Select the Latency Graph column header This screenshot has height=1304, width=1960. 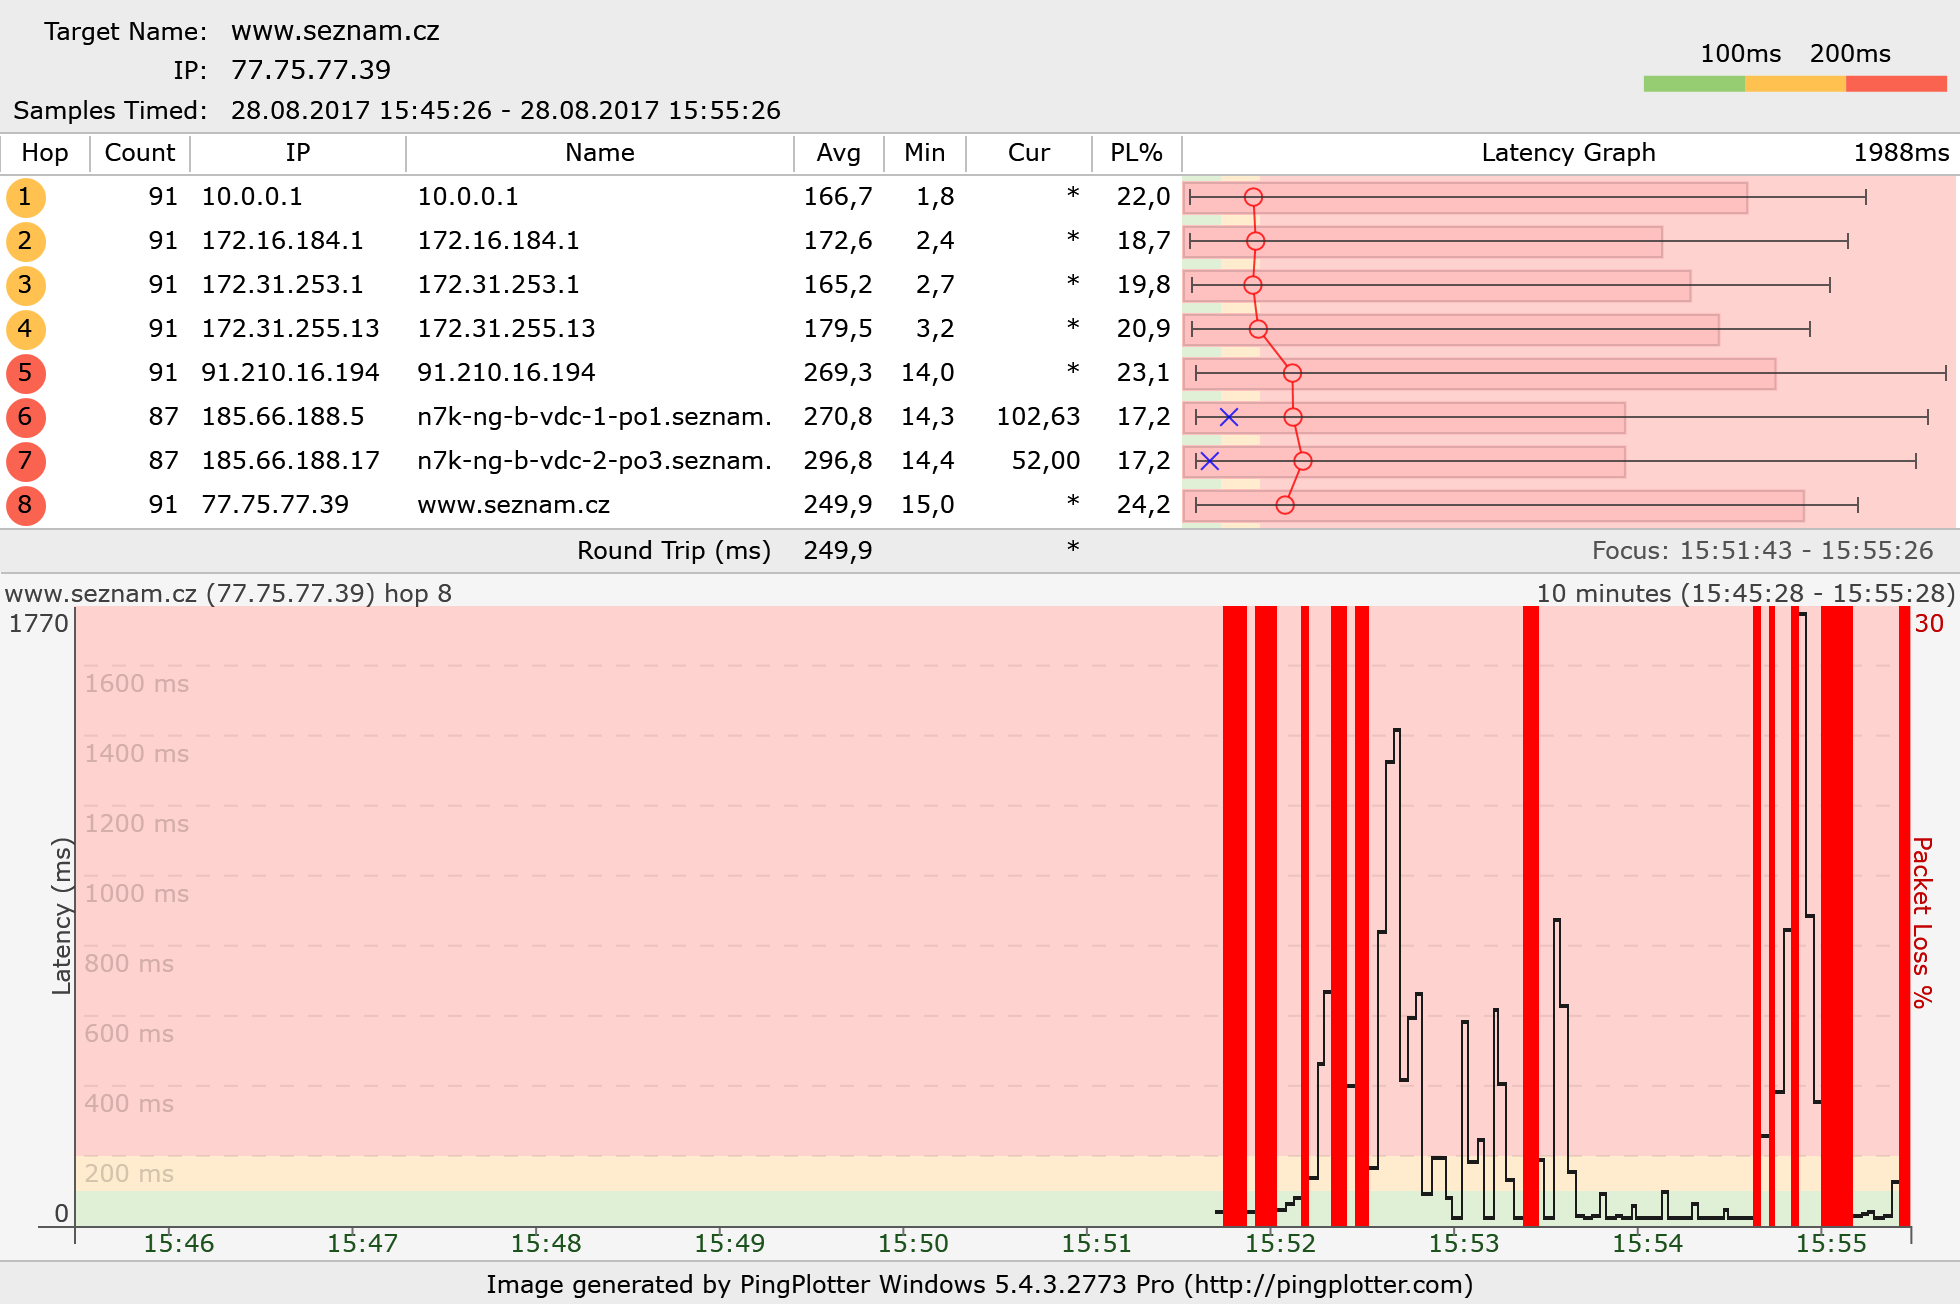1567,153
